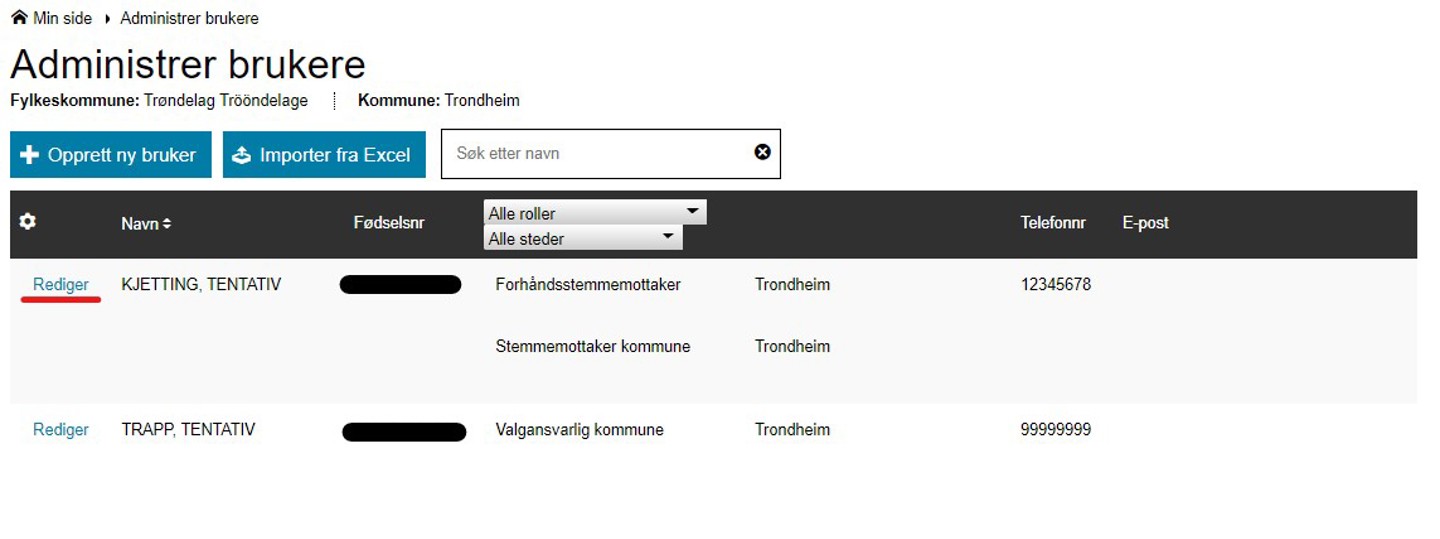1440x539 pixels.
Task: Clear the search field with the X icon
Action: 762,152
